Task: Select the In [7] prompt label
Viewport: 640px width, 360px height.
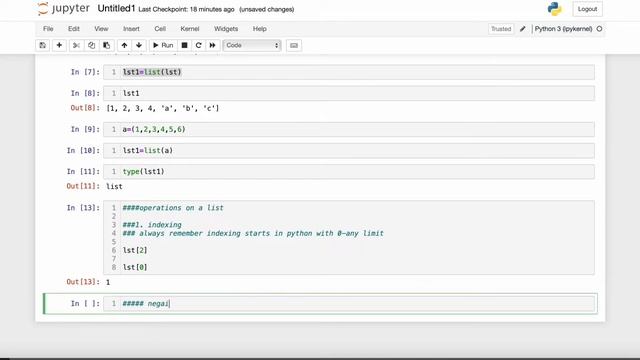Action: 85,72
